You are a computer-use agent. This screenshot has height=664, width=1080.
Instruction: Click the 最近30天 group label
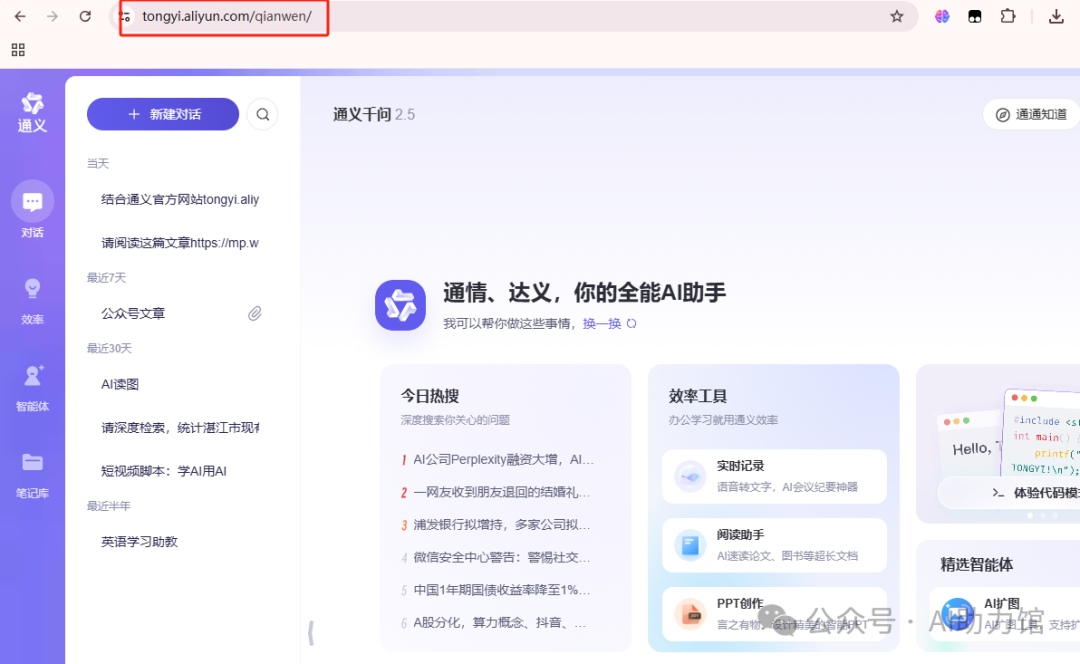(109, 349)
